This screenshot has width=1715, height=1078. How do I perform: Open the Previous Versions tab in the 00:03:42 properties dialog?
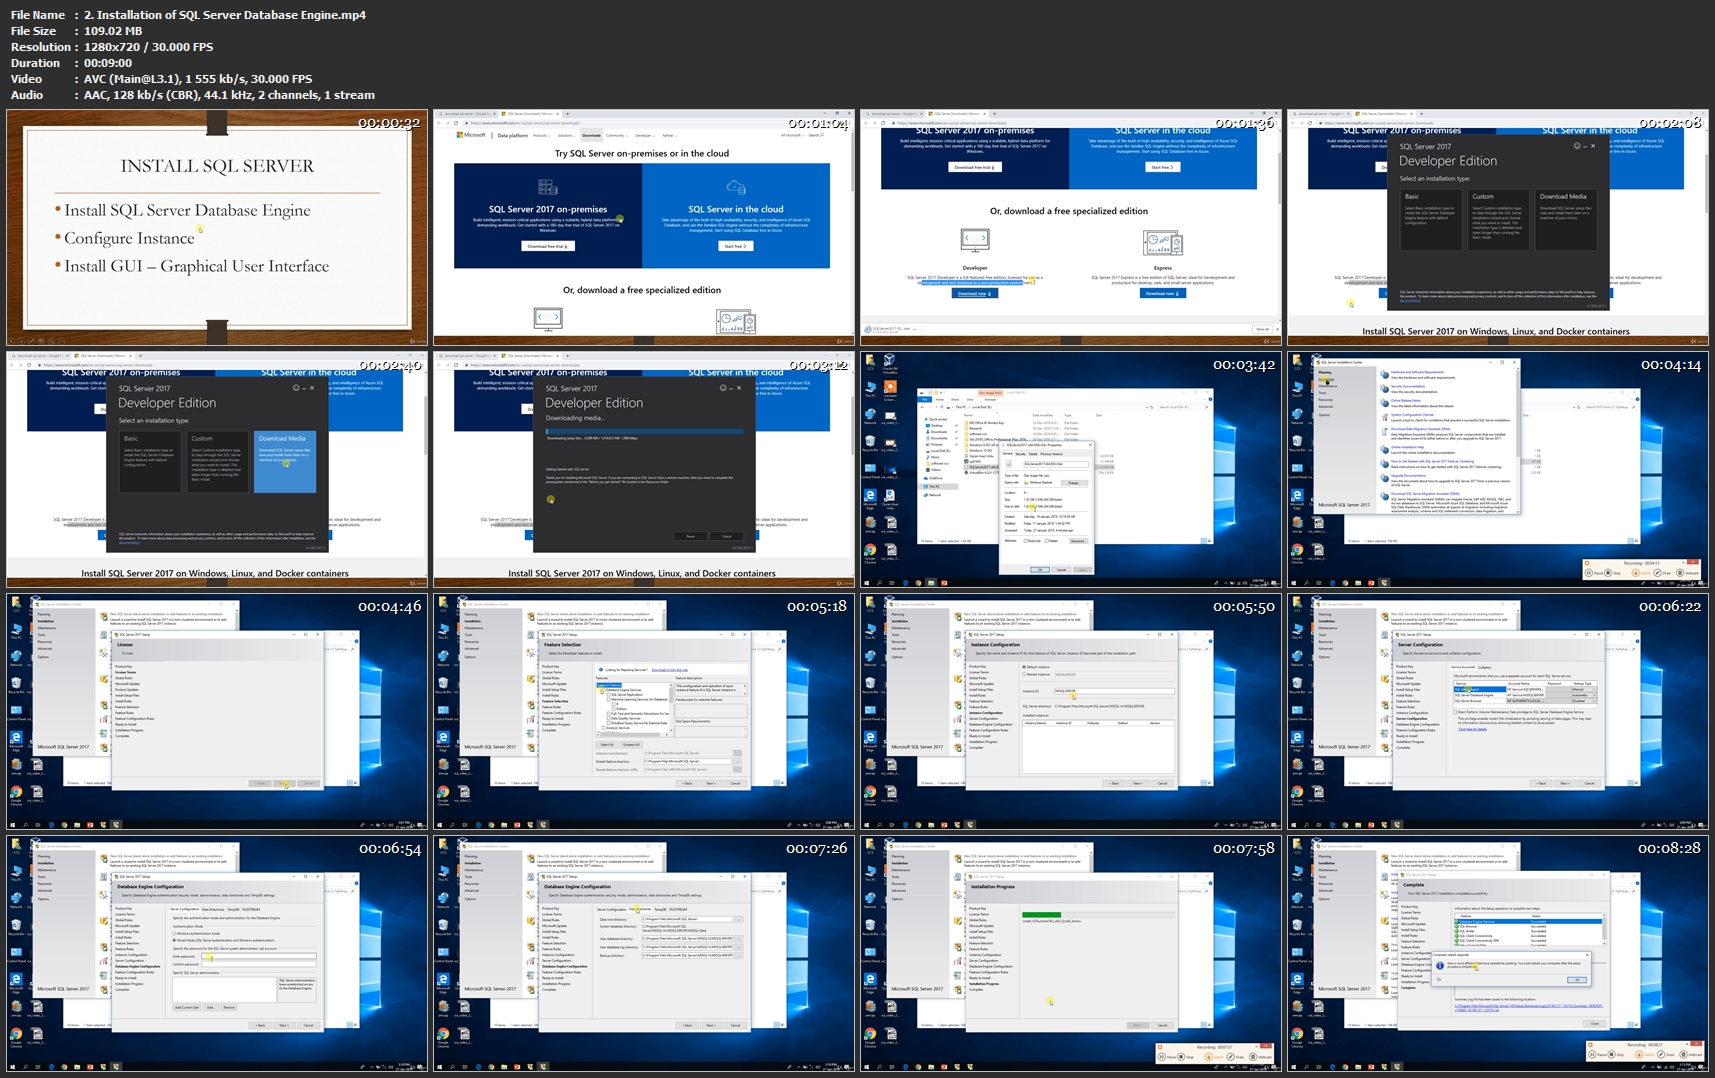coord(1053,454)
